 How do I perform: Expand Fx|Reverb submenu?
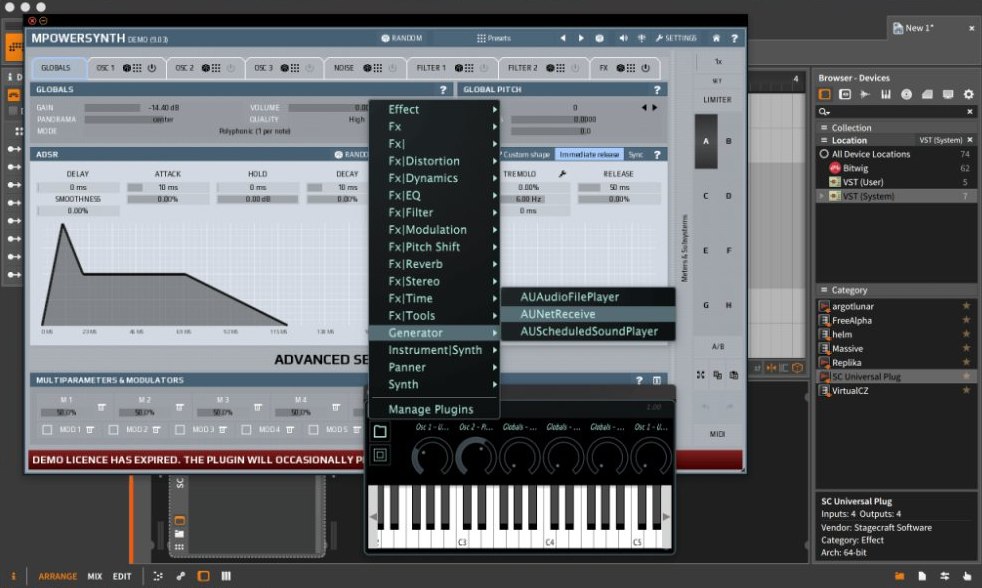[x=433, y=264]
